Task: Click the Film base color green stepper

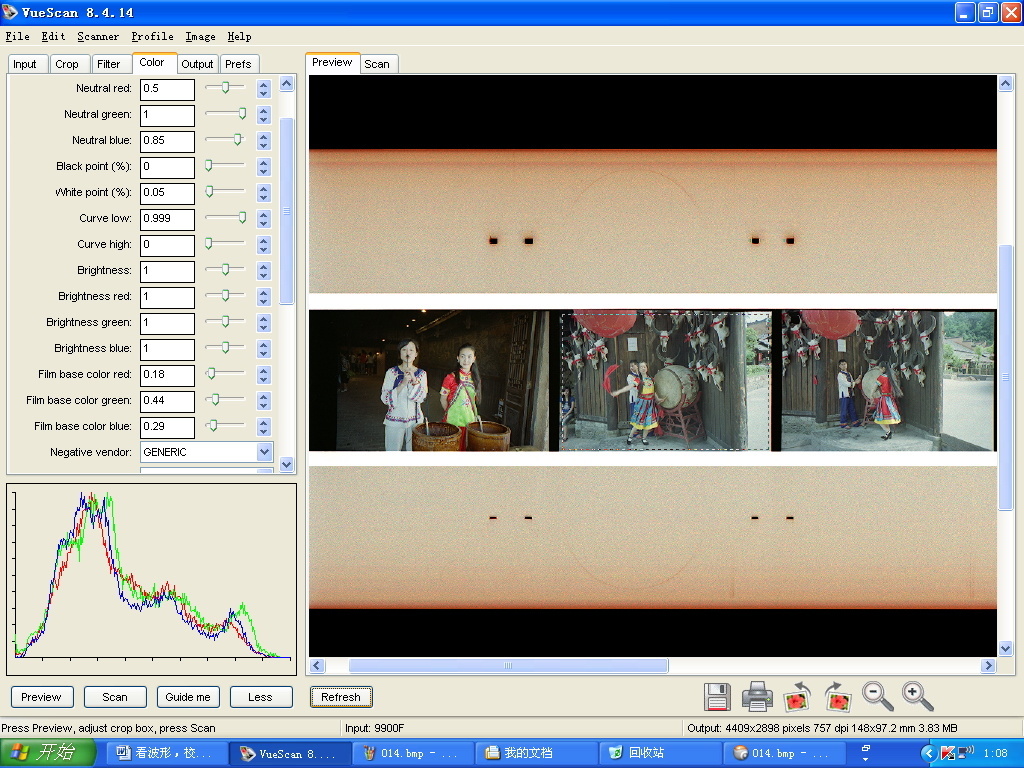Action: (264, 400)
